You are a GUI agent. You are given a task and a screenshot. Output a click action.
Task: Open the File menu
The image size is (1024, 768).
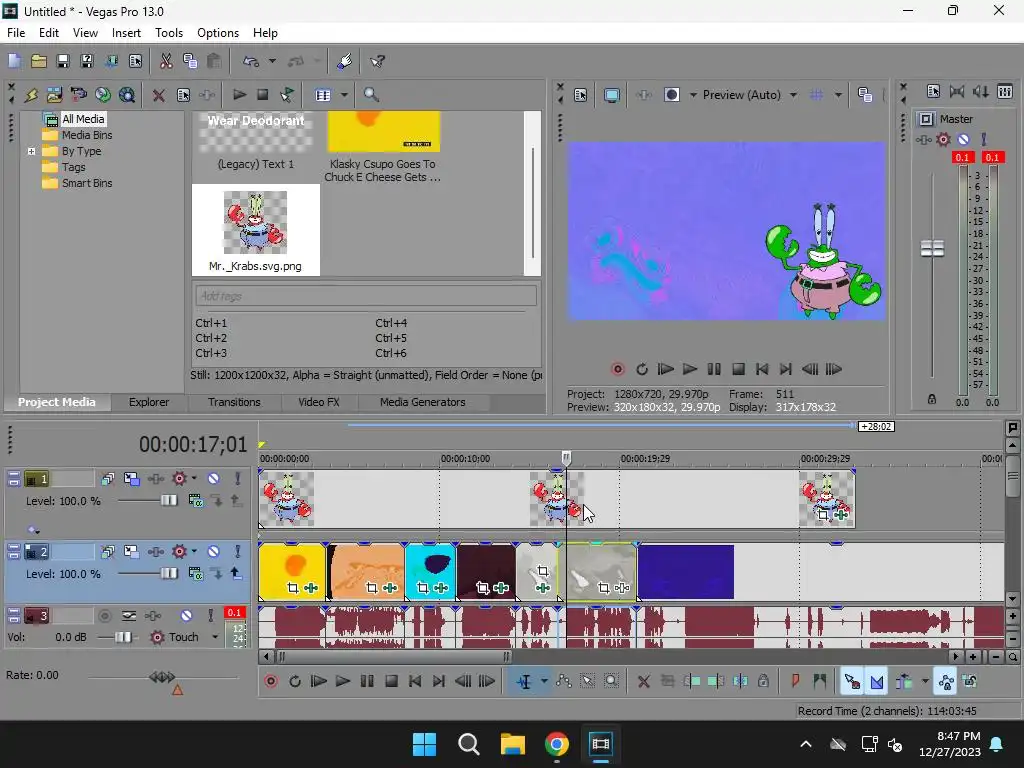click(16, 33)
